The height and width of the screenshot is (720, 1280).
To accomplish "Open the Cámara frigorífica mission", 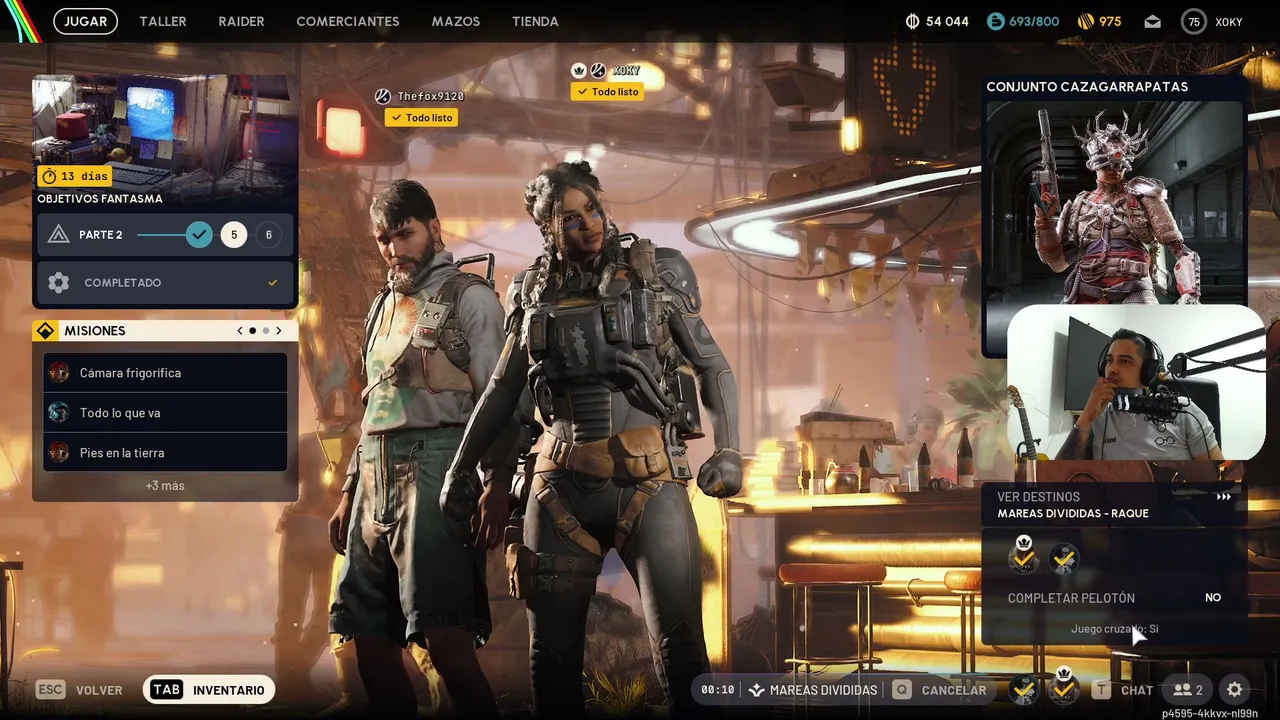I will [x=165, y=373].
